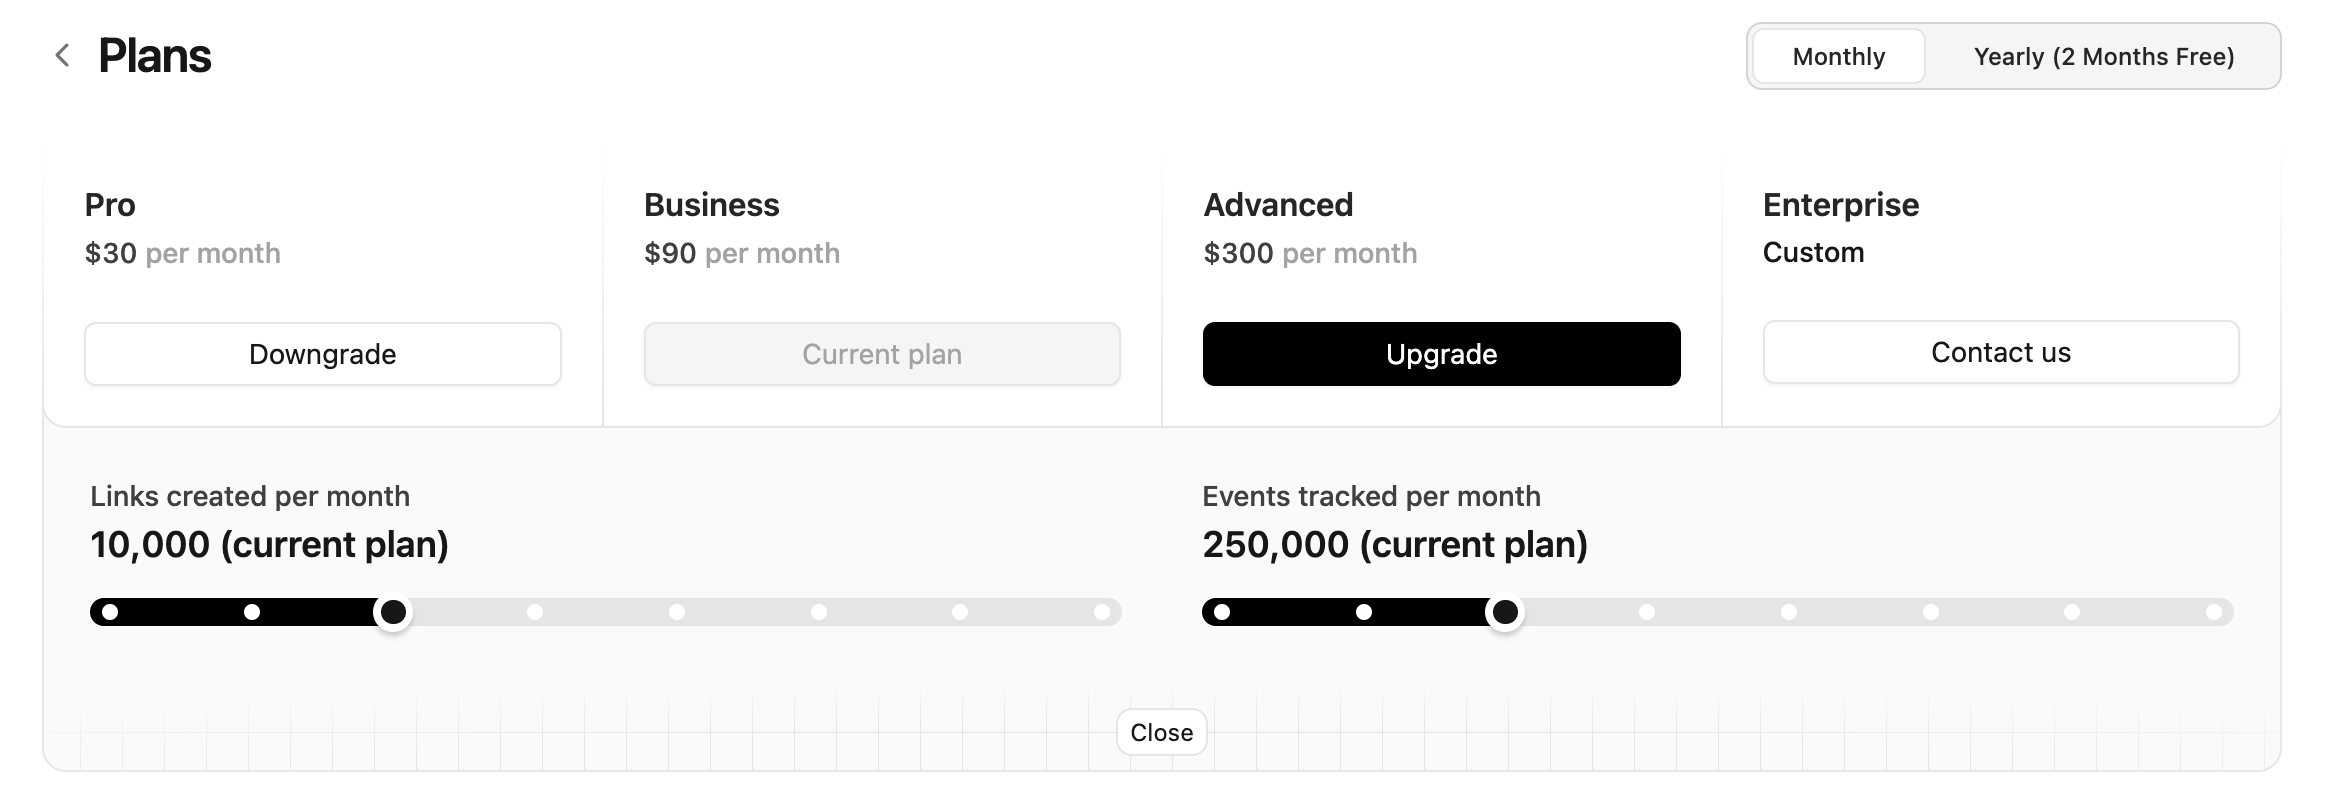Upgrade to the Advanced plan

click(x=1441, y=353)
